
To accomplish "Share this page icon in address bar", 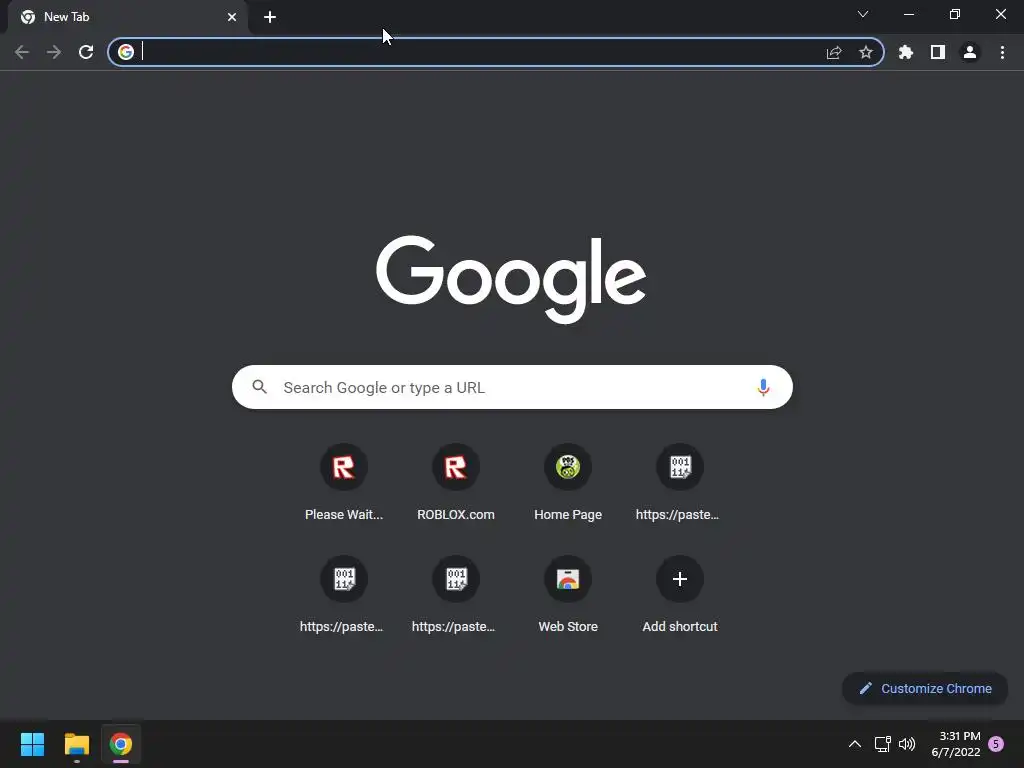I will [834, 52].
